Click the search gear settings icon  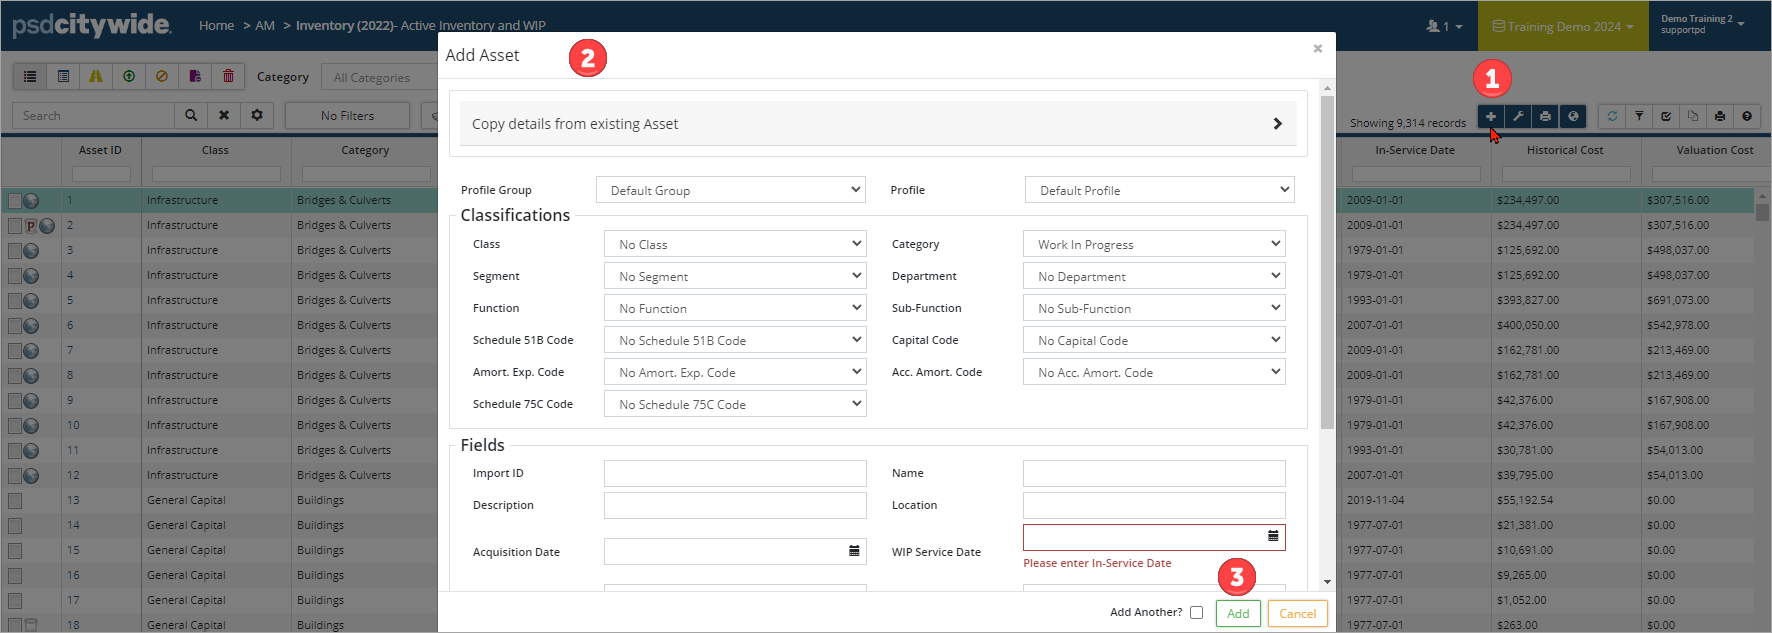pyautogui.click(x=257, y=116)
